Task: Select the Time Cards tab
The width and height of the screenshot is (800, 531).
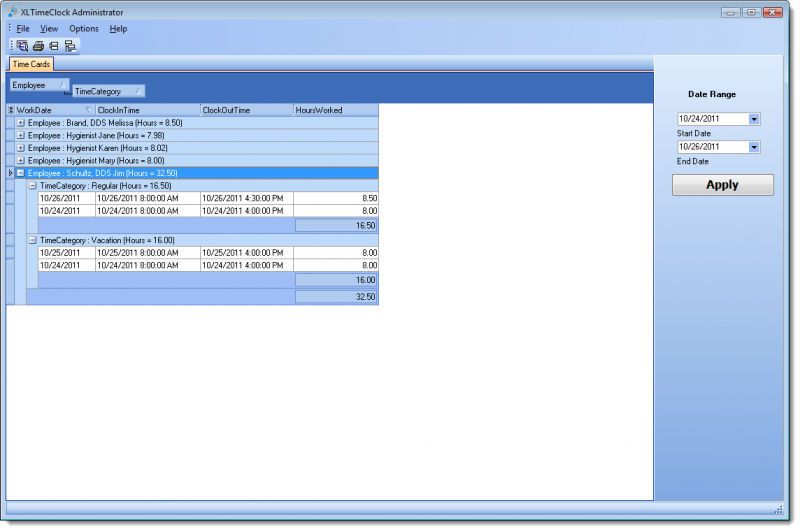Action: click(x=31, y=64)
